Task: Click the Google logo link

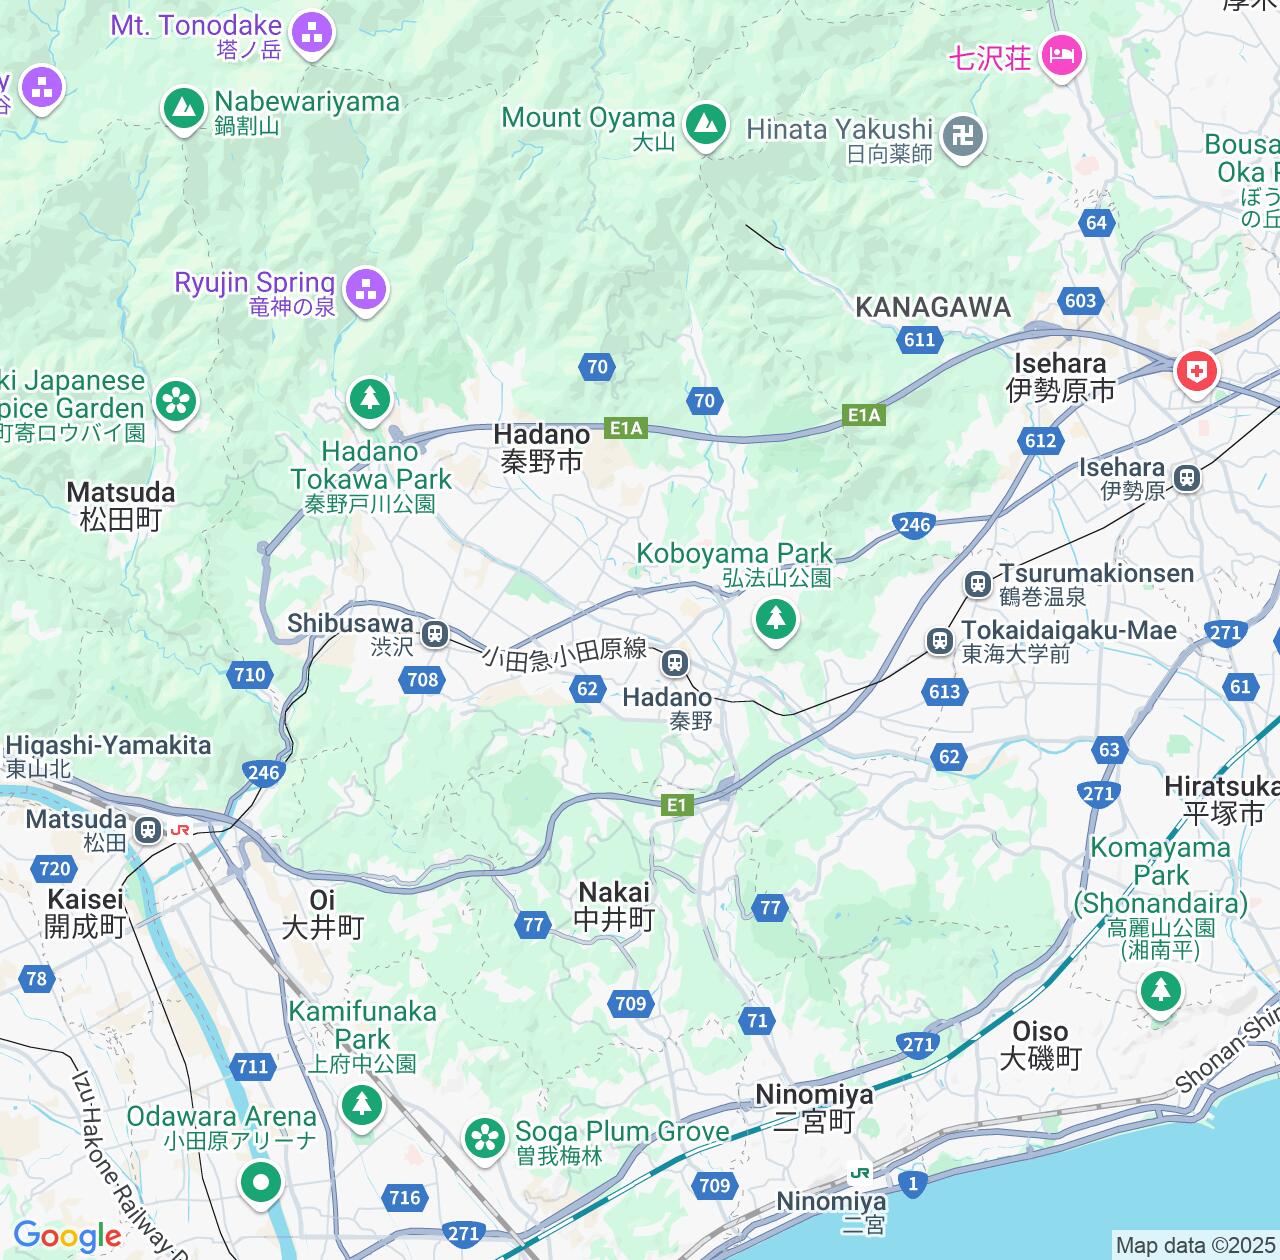Action: 67,1237
